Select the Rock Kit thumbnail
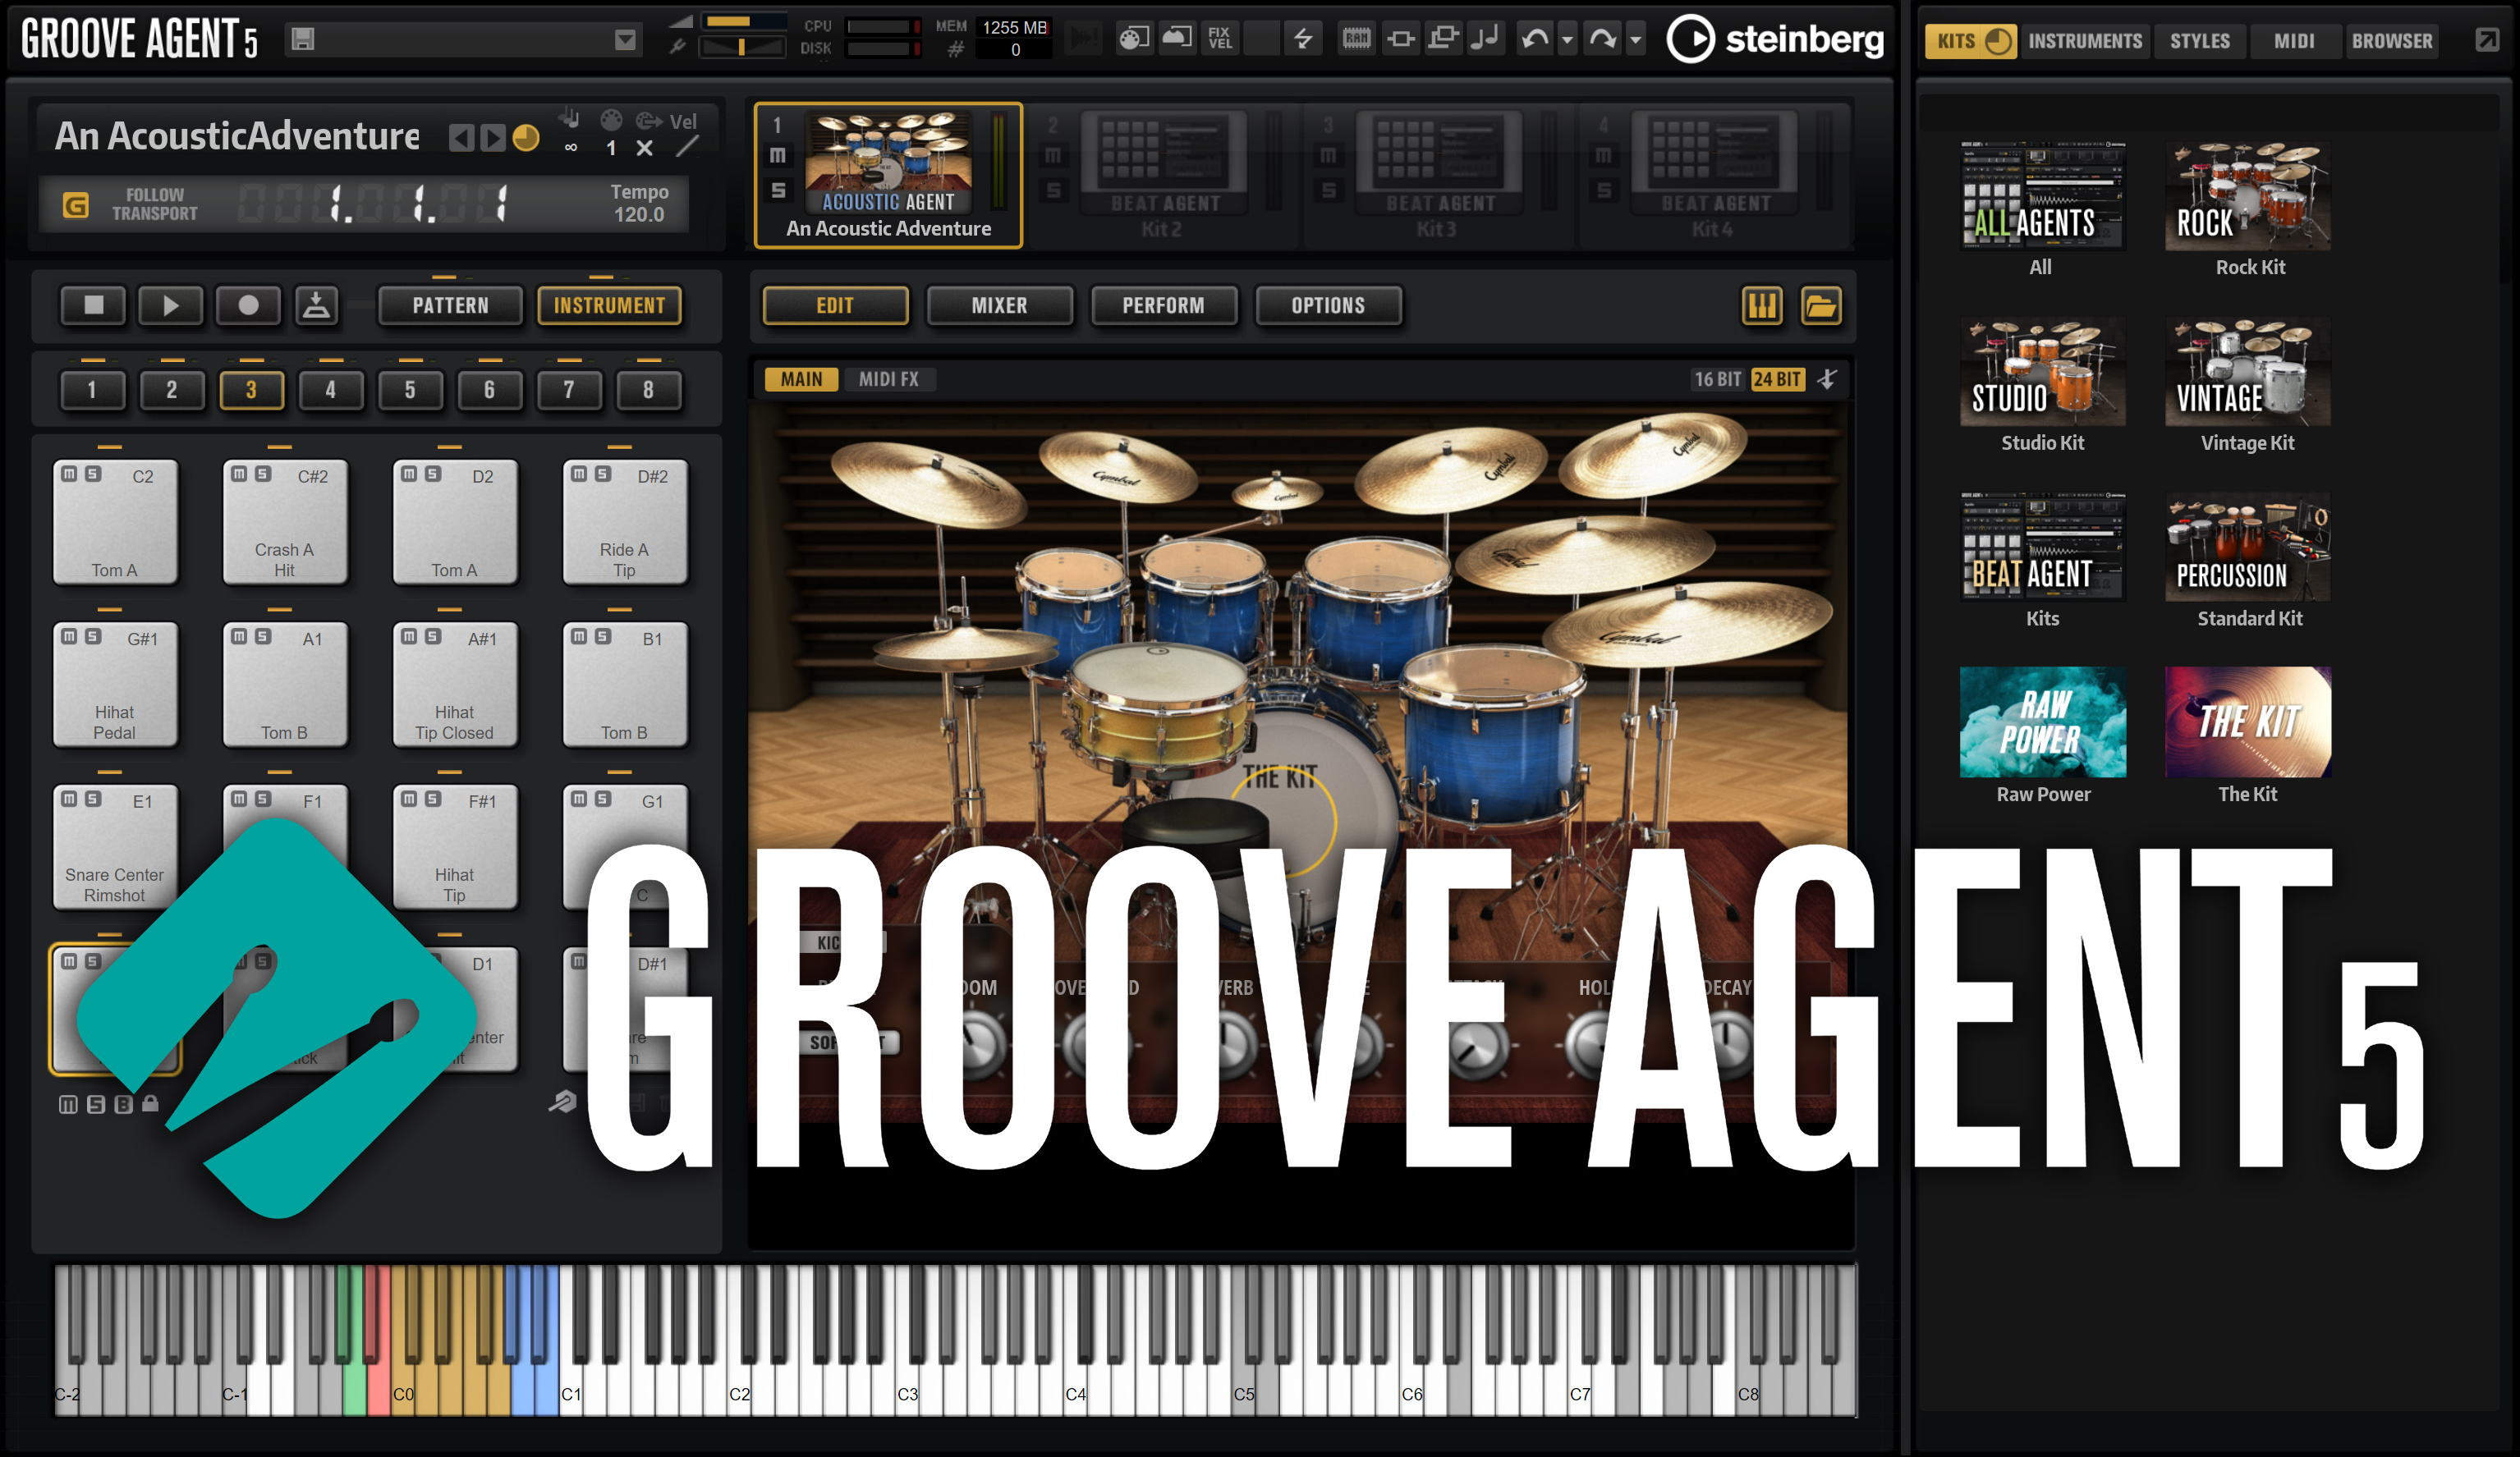Viewport: 2520px width, 1457px height. [x=2248, y=196]
